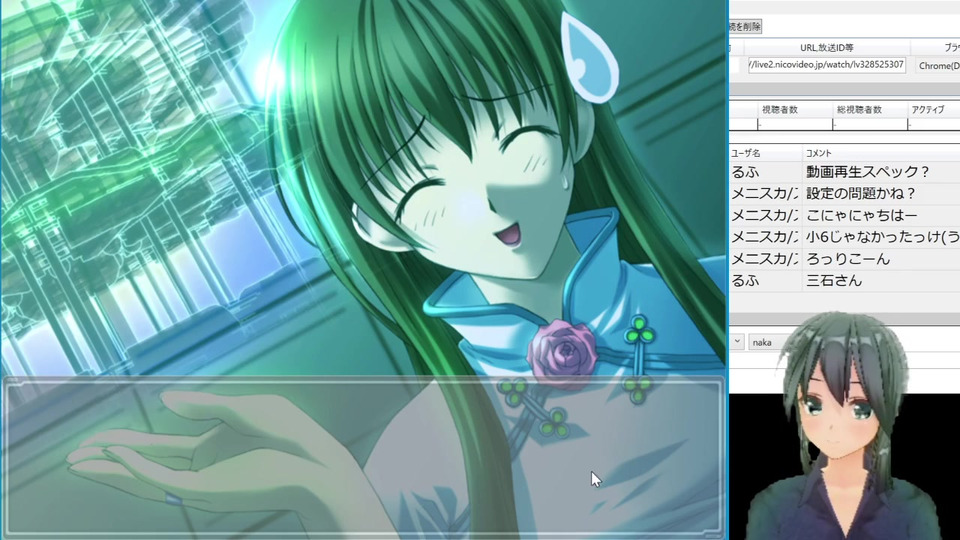Click the live2.nicovideo.jp URL input field
960x540 pixels.
pos(827,65)
